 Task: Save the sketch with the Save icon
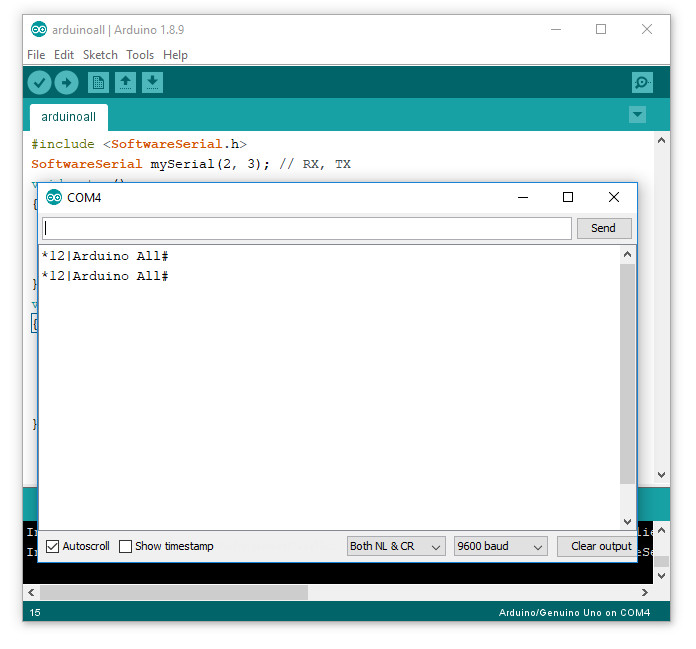click(x=153, y=83)
